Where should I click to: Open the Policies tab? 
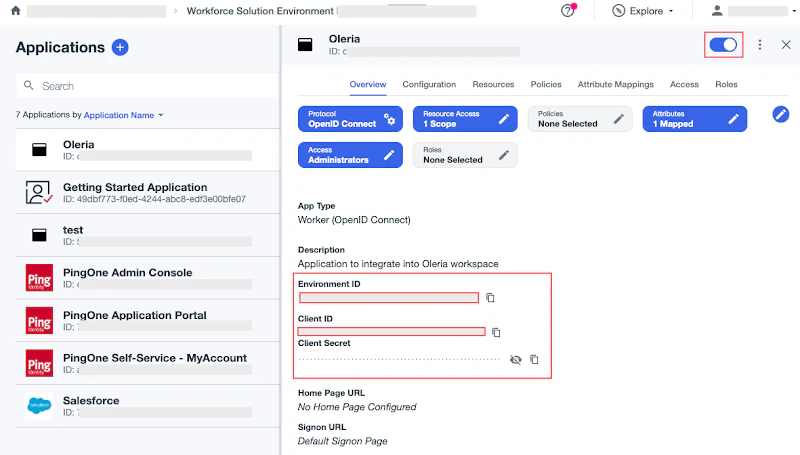[x=546, y=84]
